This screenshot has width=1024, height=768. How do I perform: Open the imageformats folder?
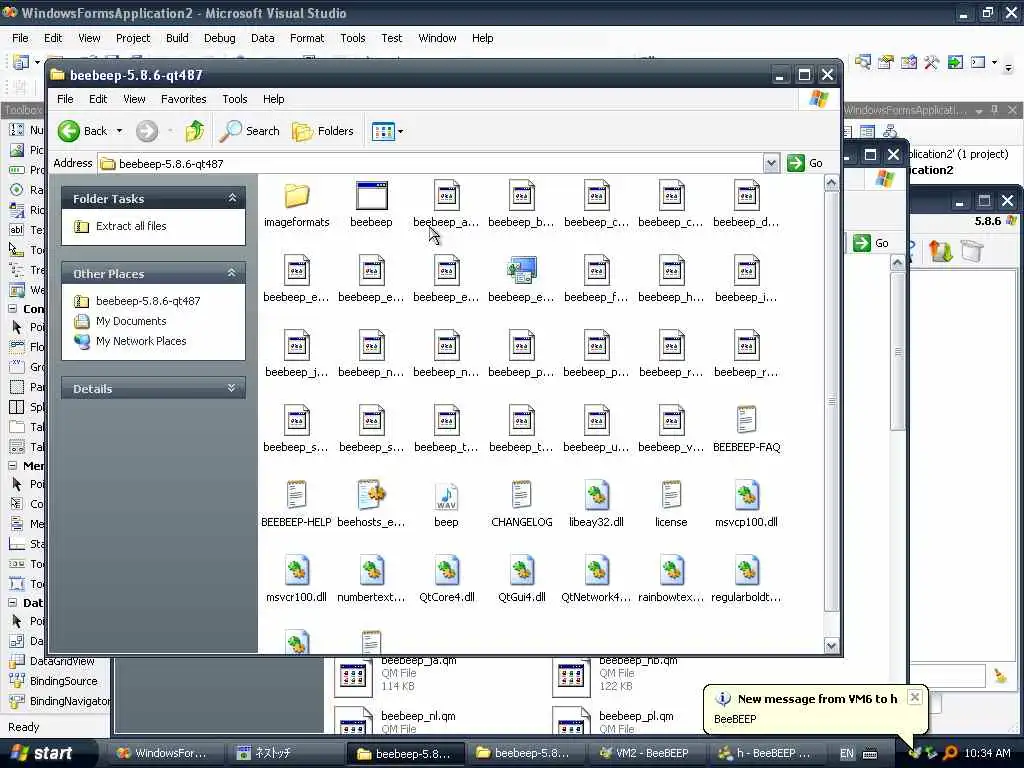pyautogui.click(x=296, y=197)
